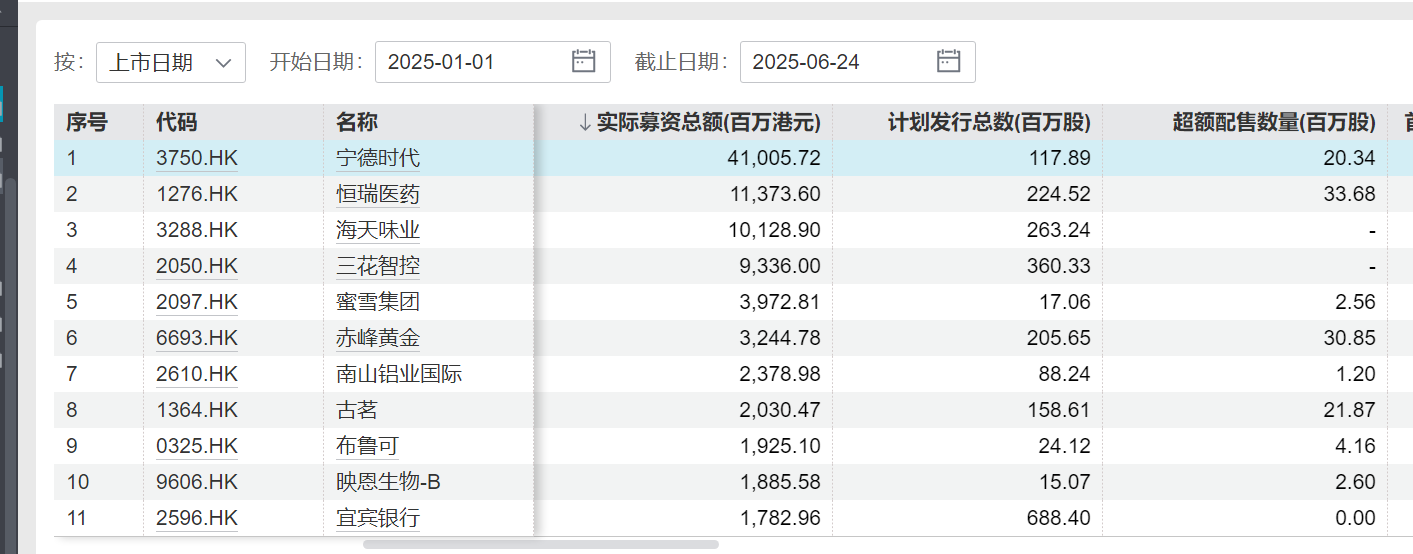Screen dimensions: 1413x554
Task: Open the 布鲁可 name link
Action: (x=368, y=446)
